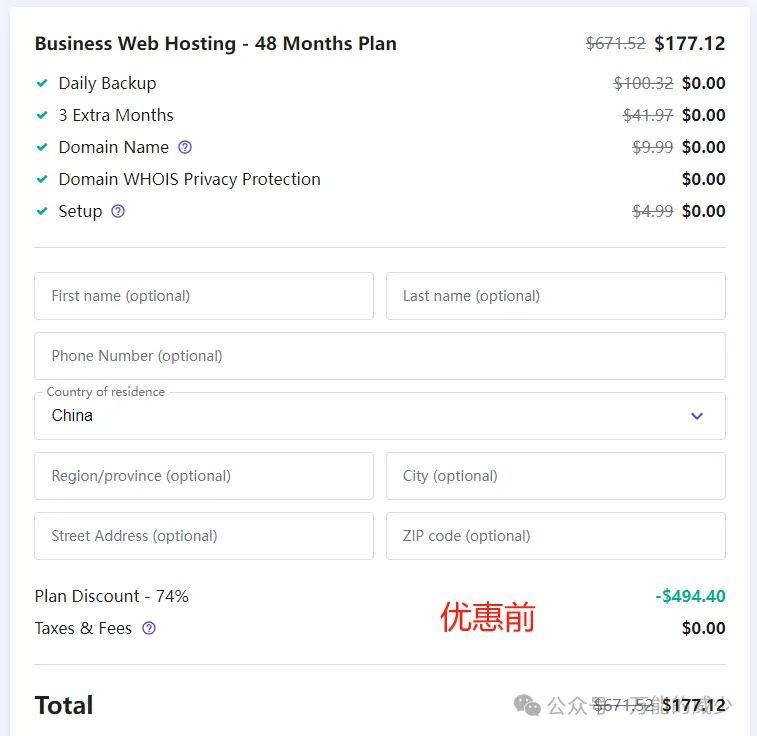
Task: Click the checkmark next to 3 Extra Months
Action: point(42,115)
